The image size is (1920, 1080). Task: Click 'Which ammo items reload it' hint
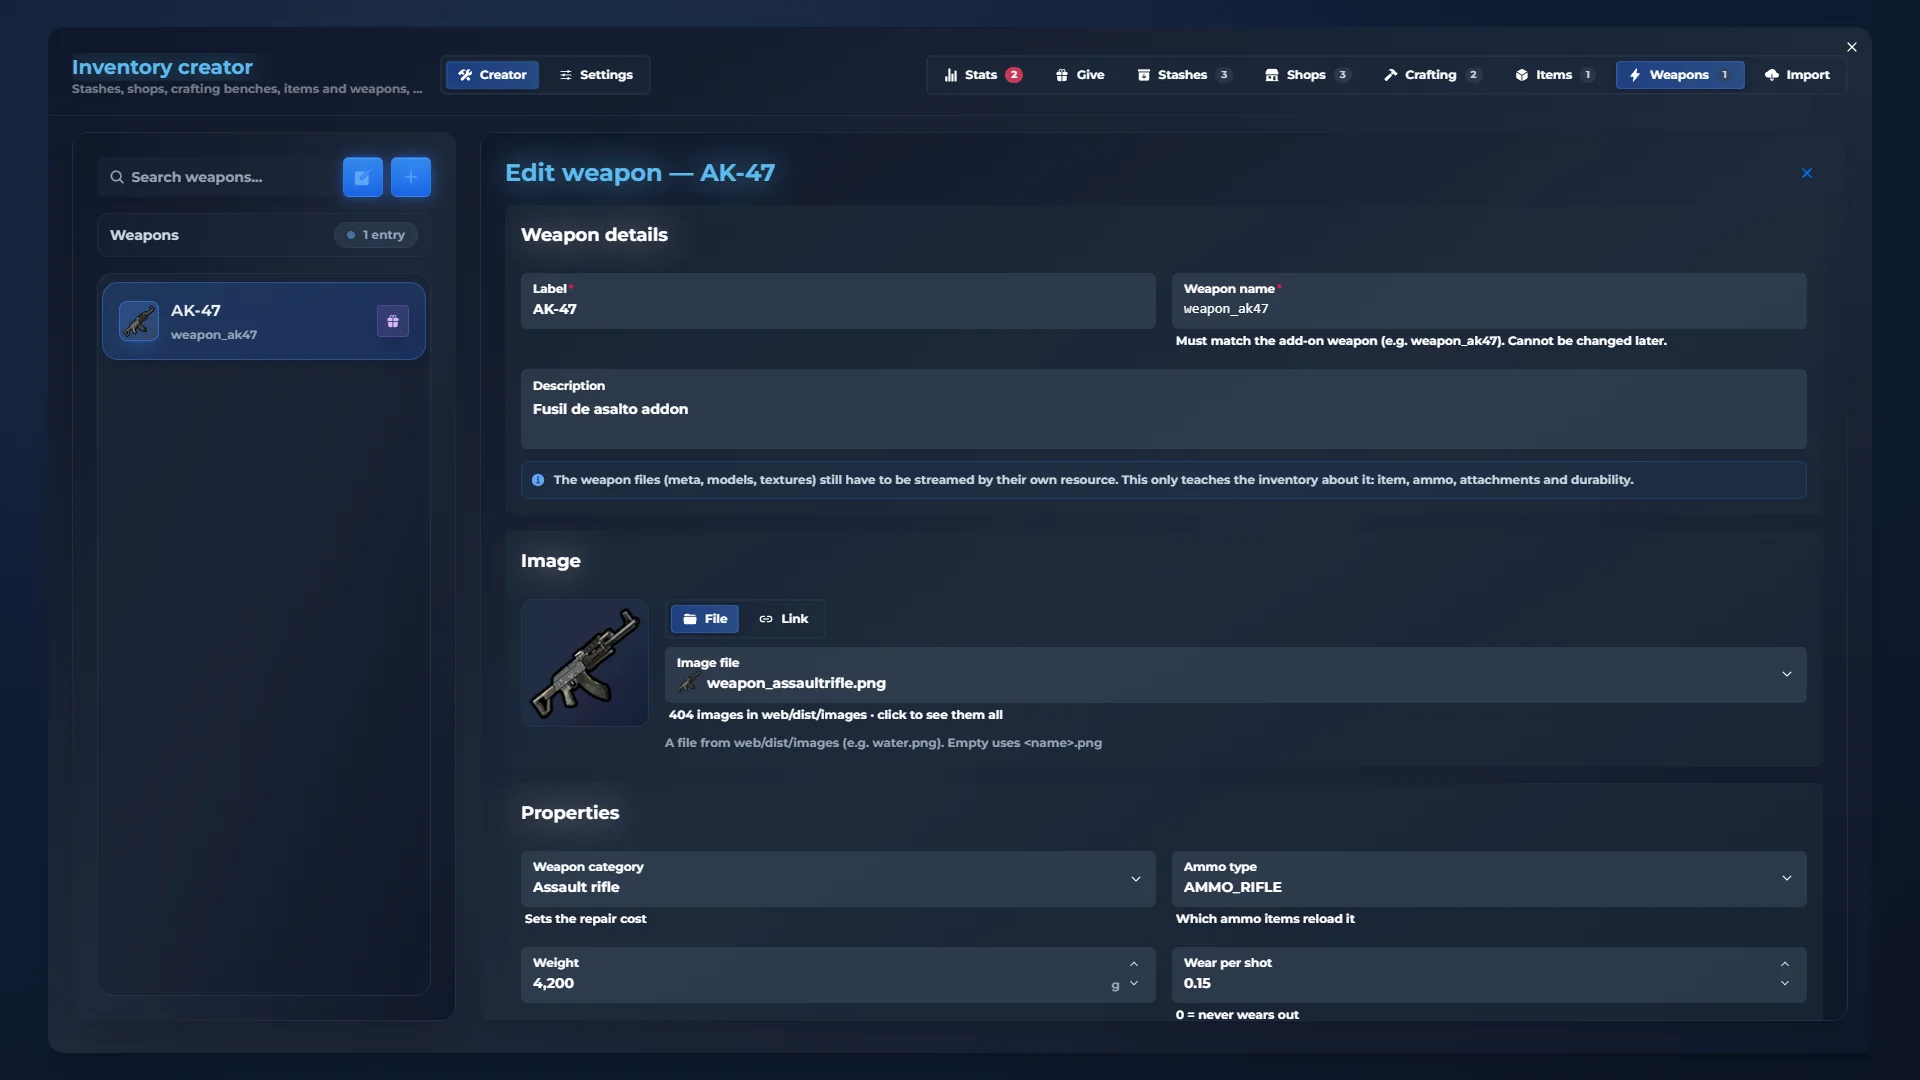[x=1265, y=919]
